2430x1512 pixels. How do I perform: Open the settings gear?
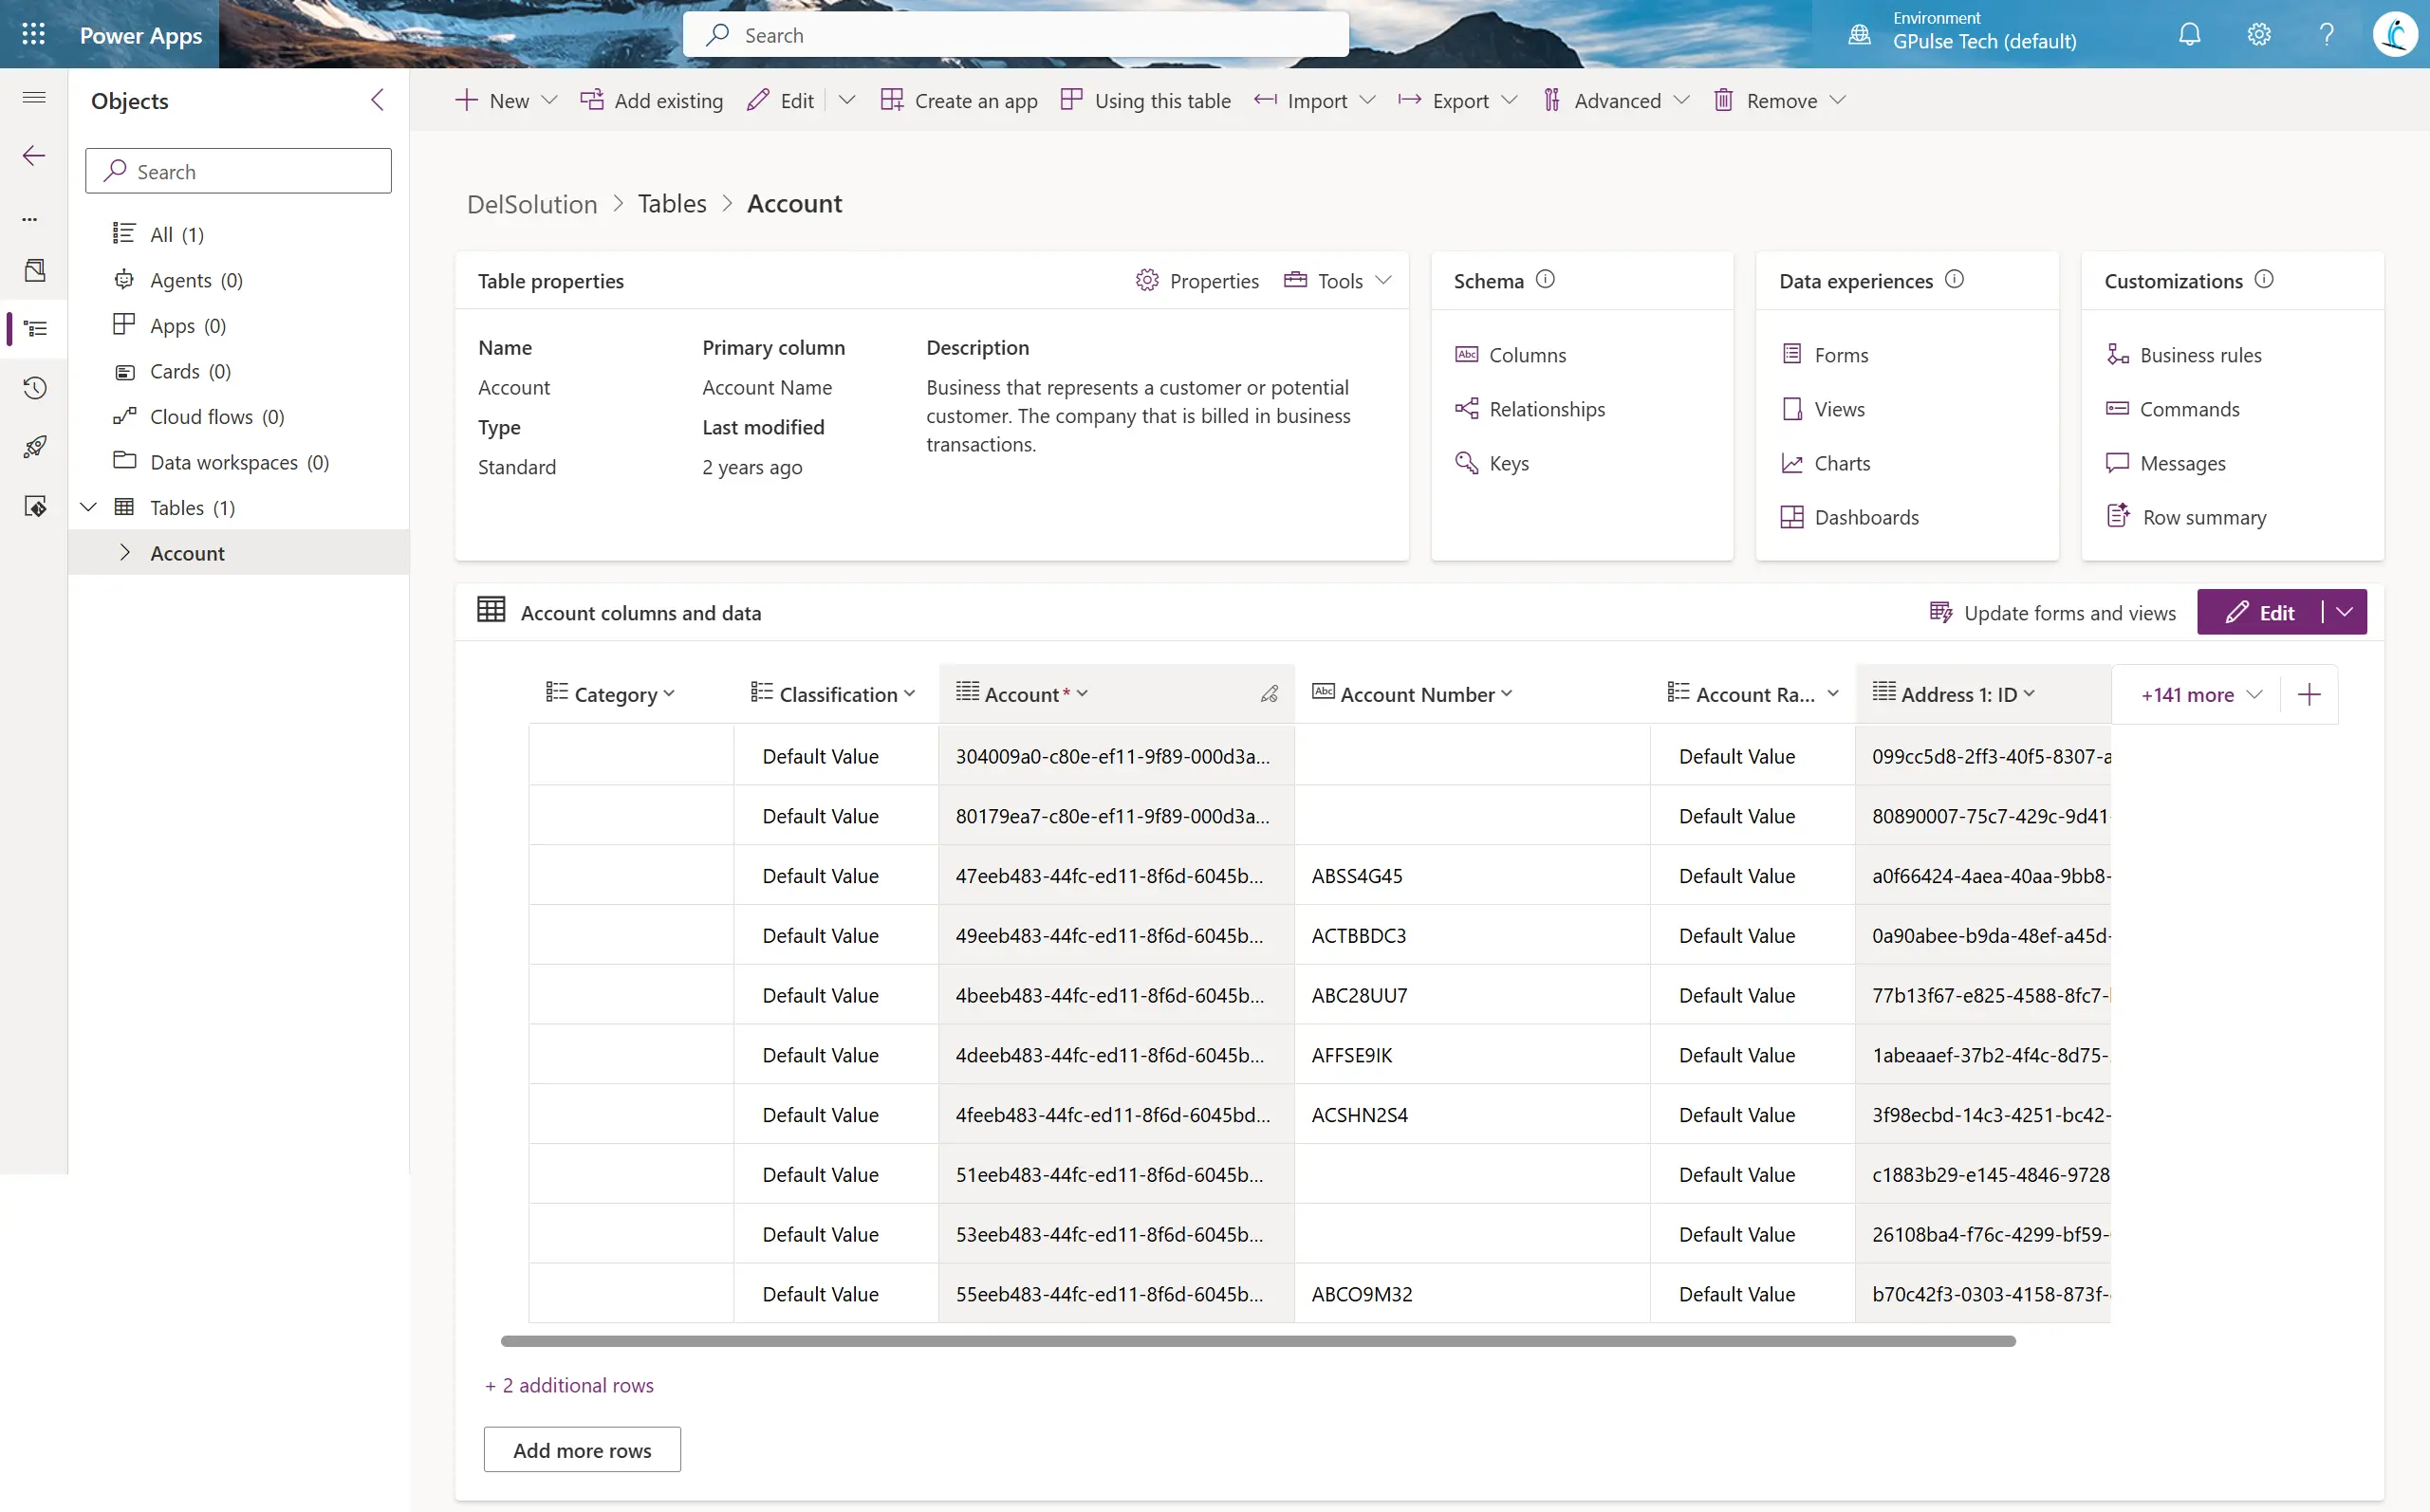pyautogui.click(x=2258, y=33)
